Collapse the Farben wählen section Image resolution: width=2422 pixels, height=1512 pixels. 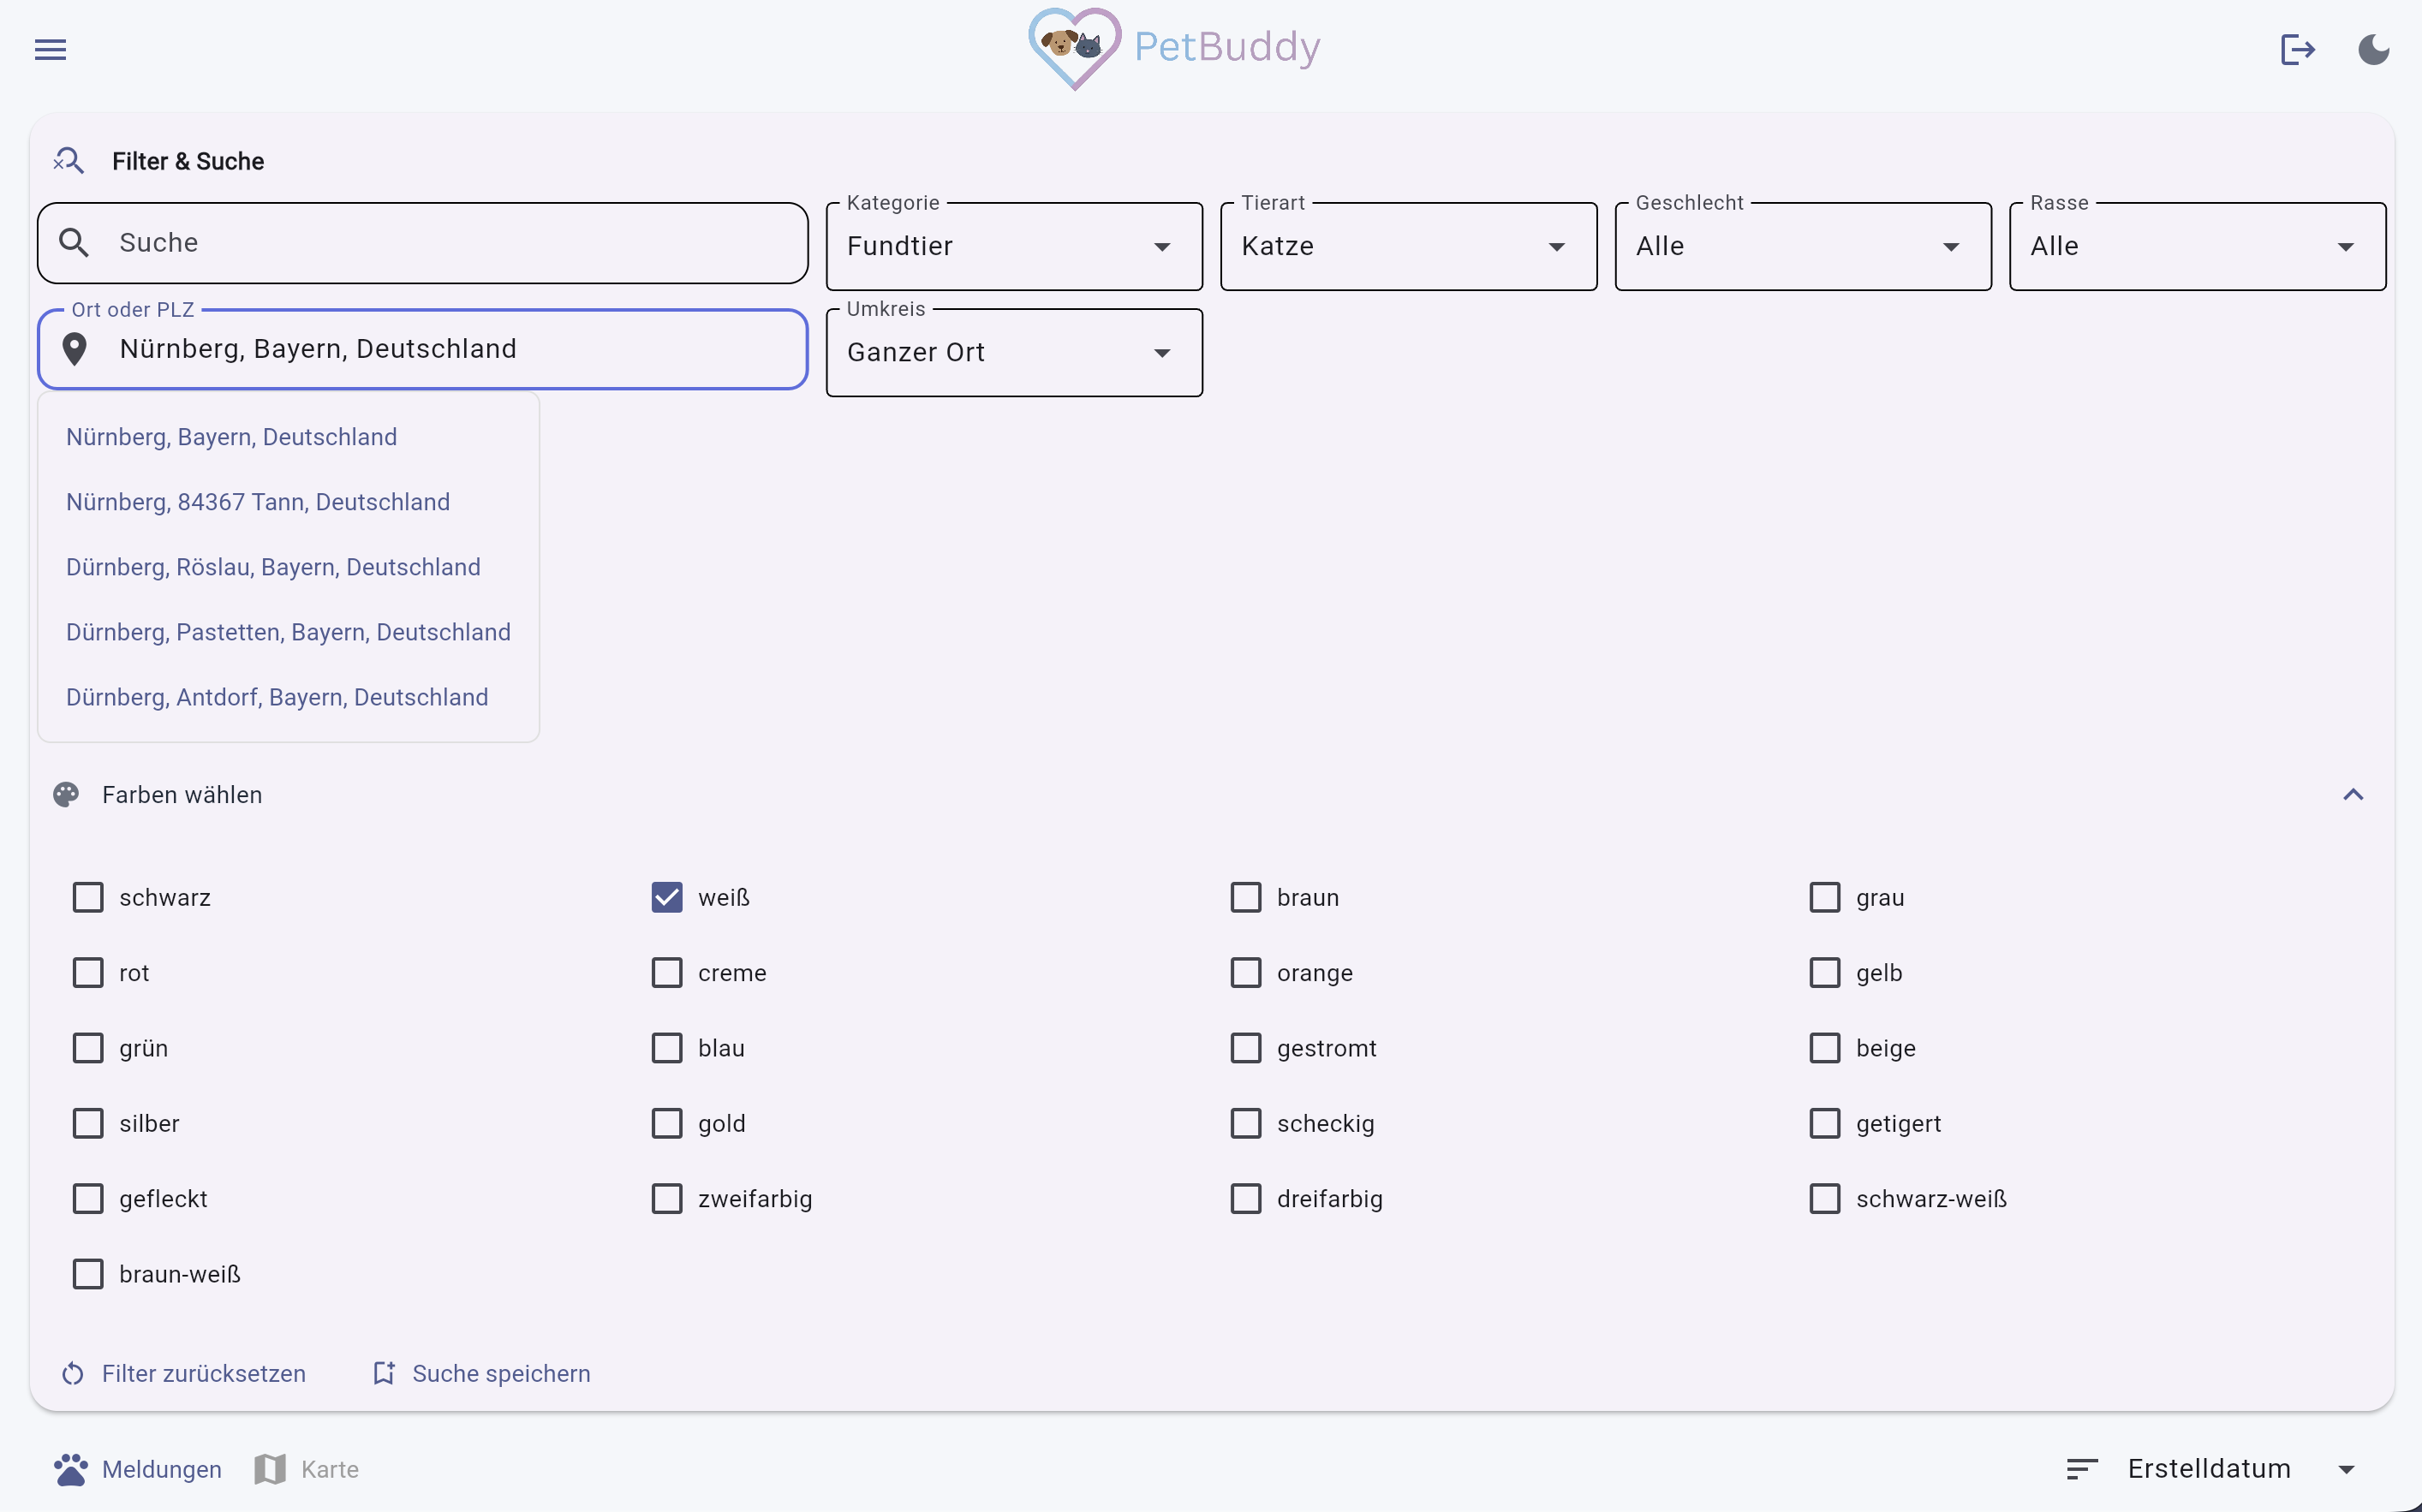click(2353, 795)
